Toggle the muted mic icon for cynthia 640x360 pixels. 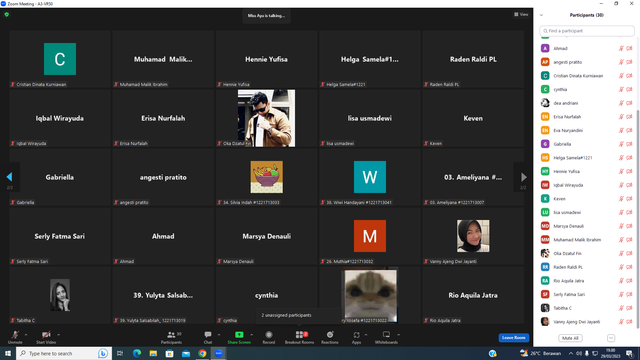point(621,89)
